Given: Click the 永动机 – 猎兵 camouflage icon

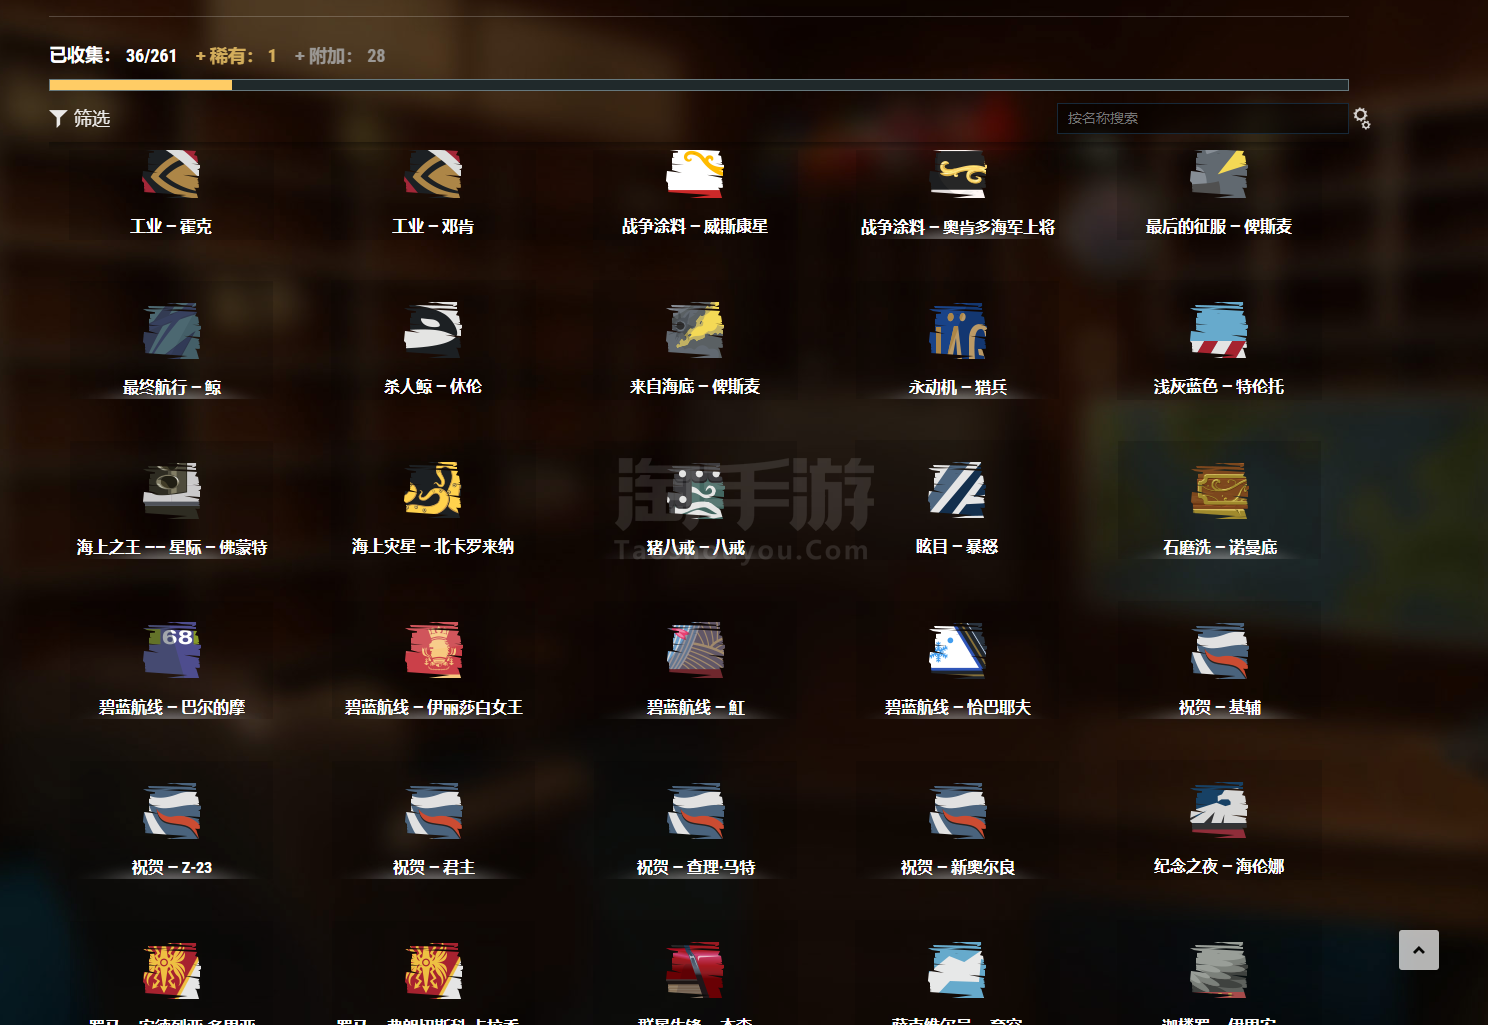Looking at the screenshot, I should click(x=957, y=330).
